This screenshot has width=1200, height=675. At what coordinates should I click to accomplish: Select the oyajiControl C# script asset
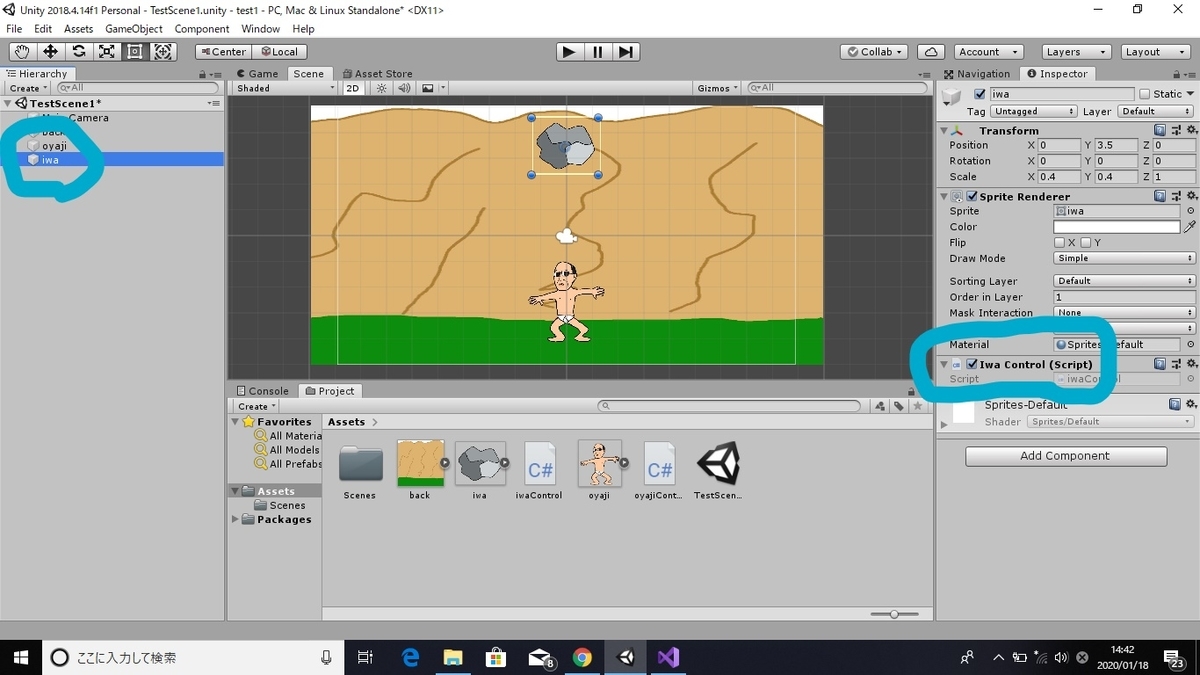click(x=659, y=471)
